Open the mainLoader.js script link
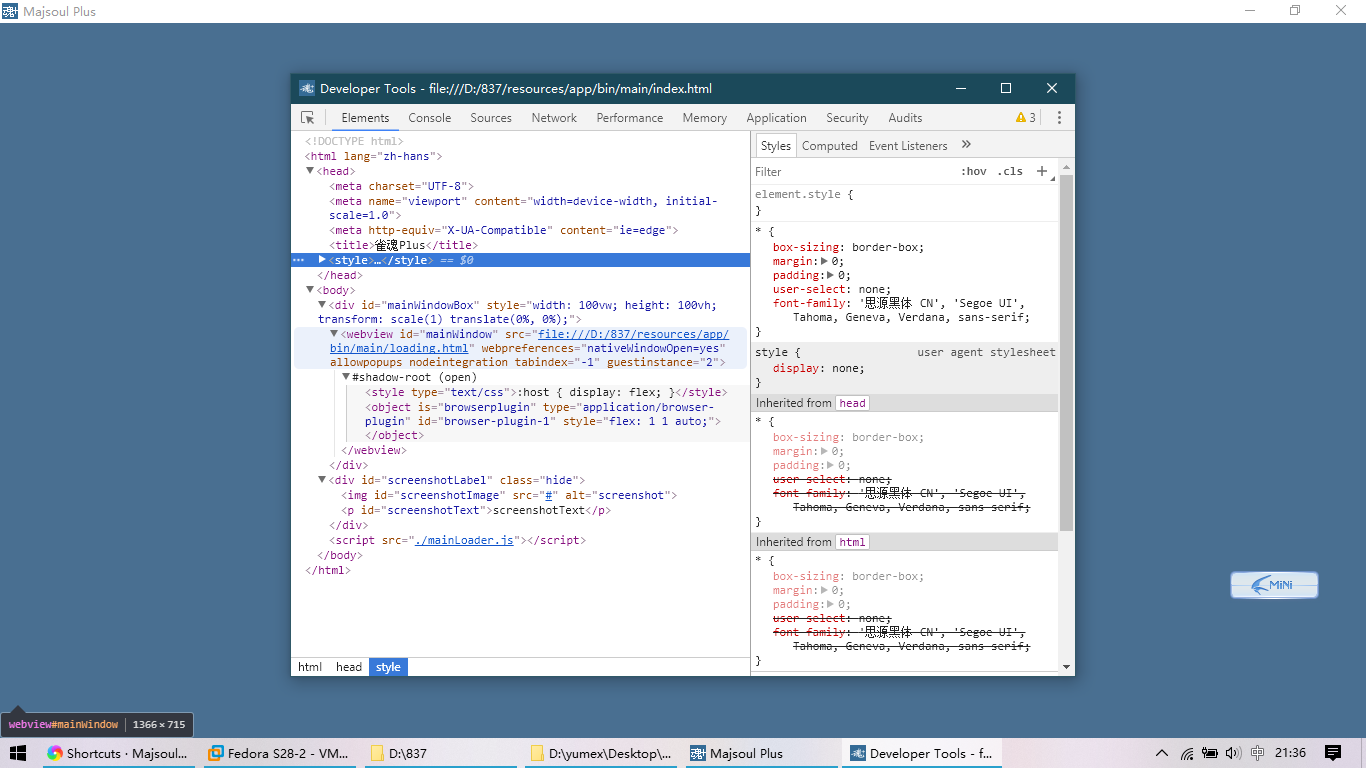The image size is (1366, 768). tap(464, 540)
